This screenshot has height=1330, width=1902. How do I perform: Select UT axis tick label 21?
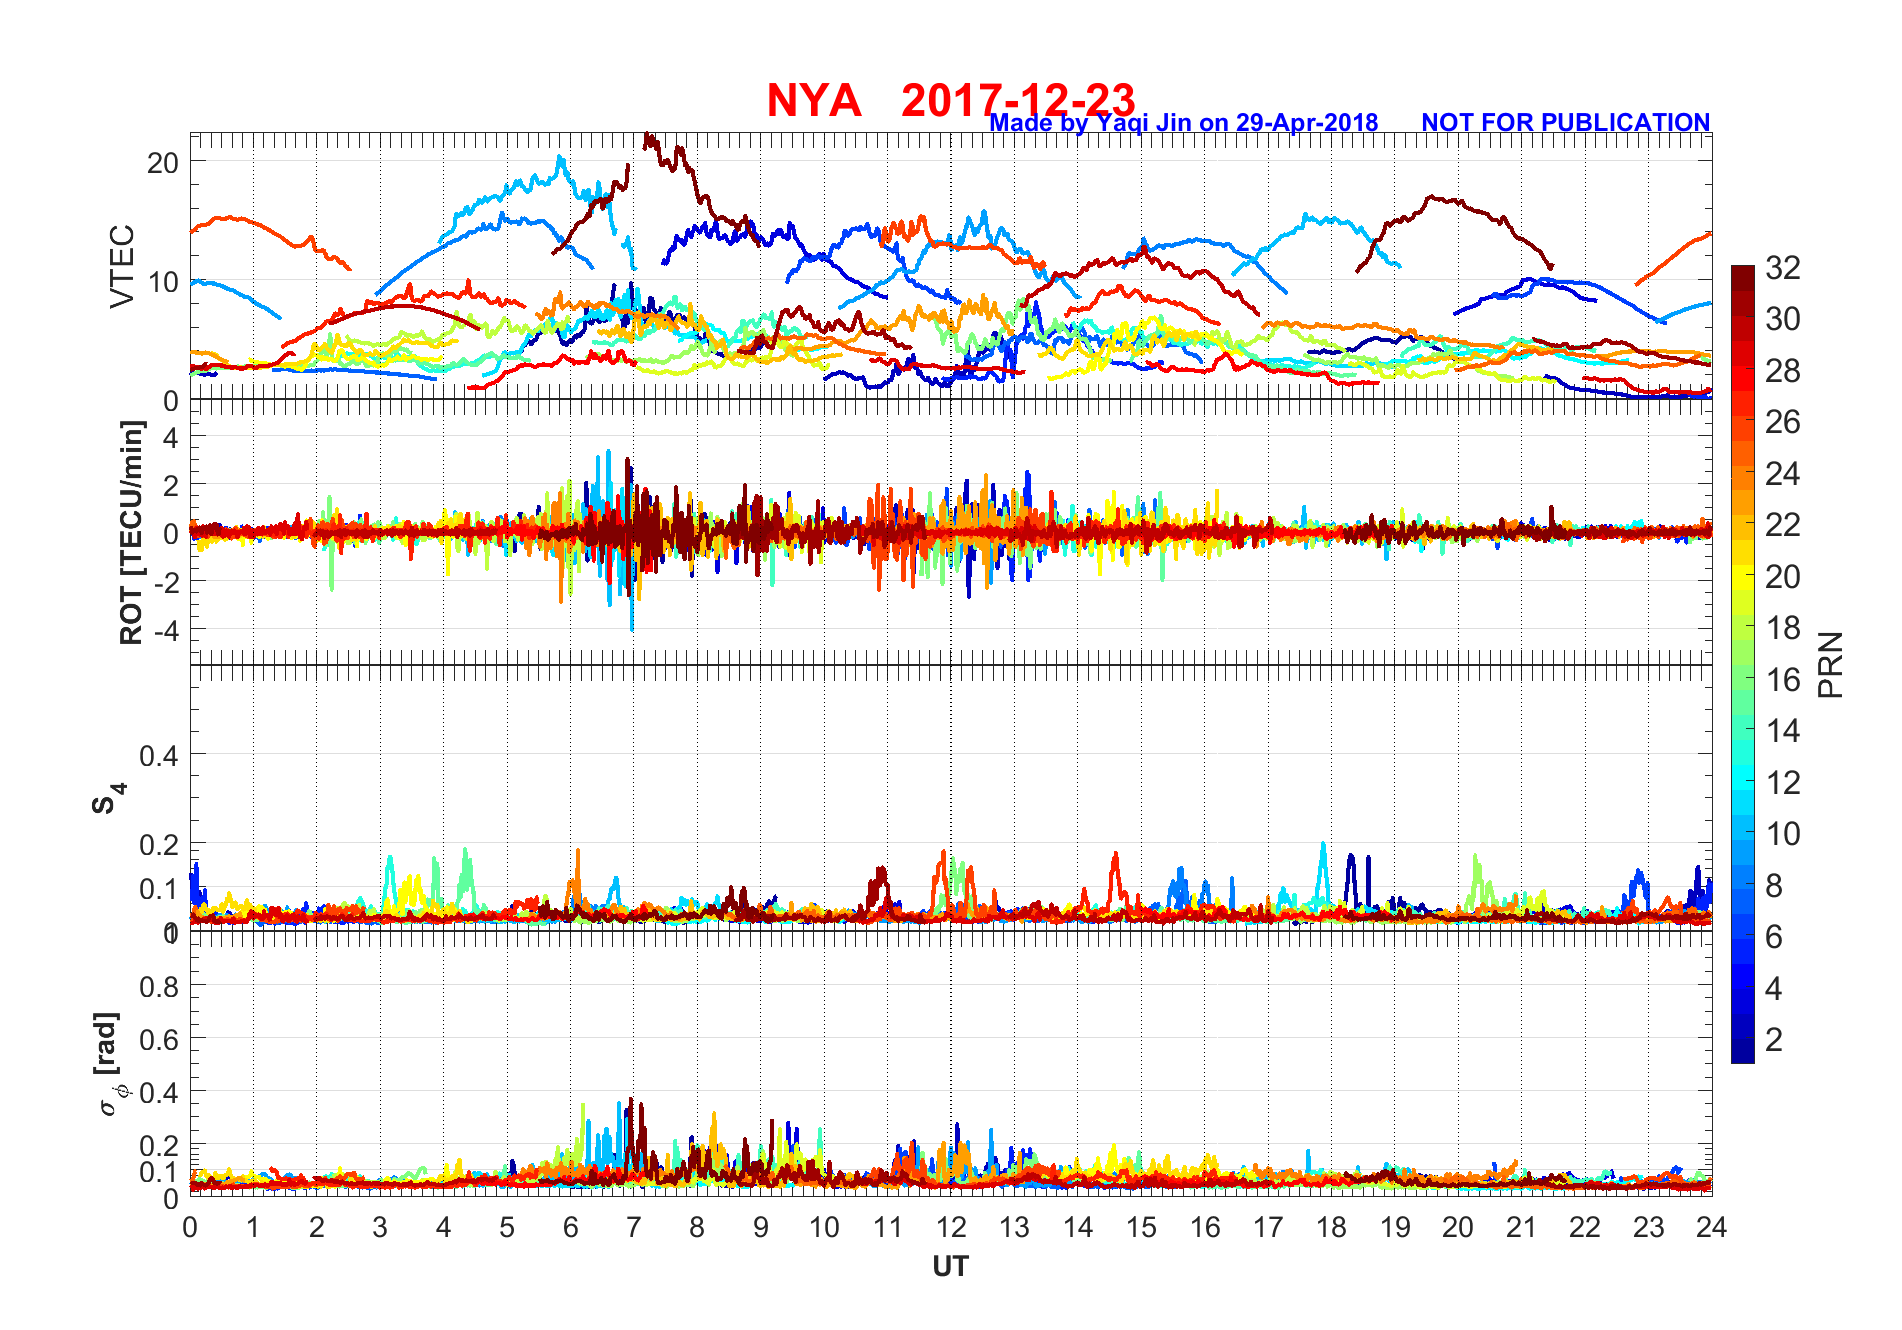pyautogui.click(x=1521, y=1227)
